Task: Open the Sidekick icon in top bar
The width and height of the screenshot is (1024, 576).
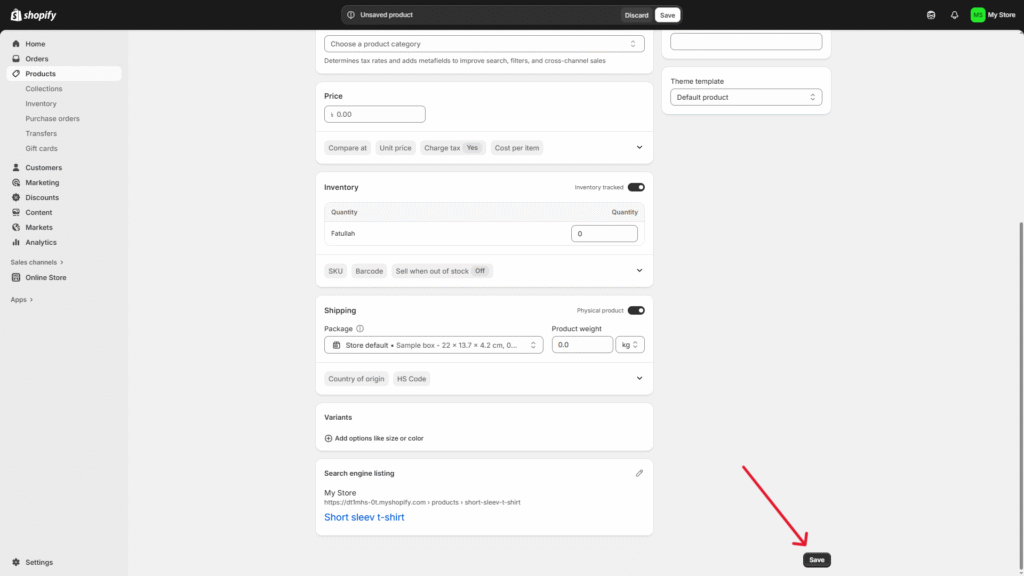Action: 932,15
